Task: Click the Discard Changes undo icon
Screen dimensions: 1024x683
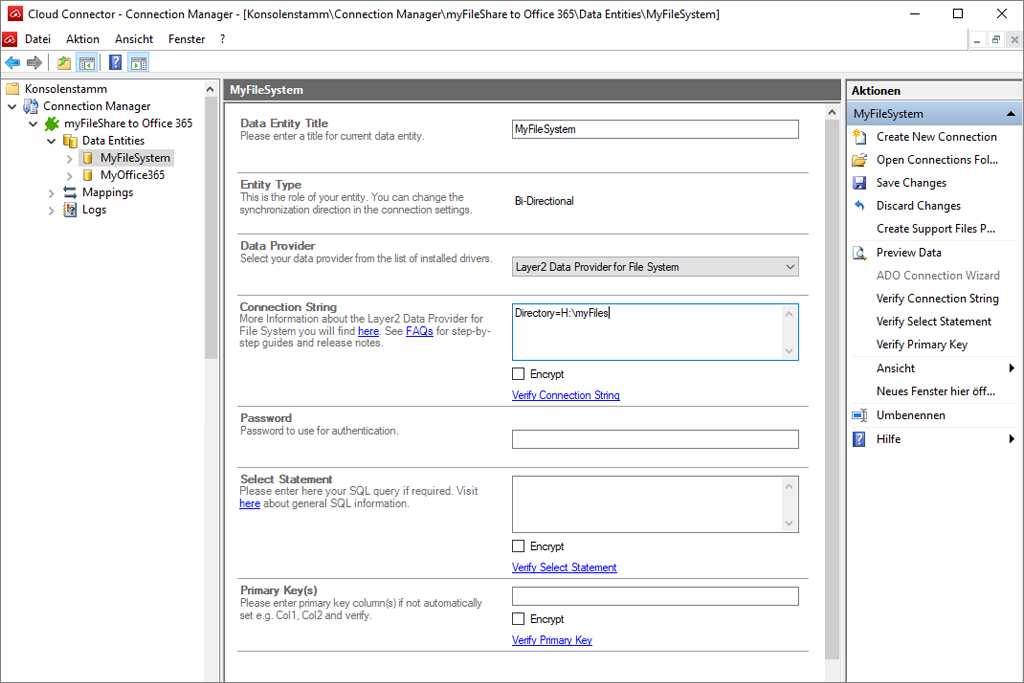Action: click(x=859, y=206)
